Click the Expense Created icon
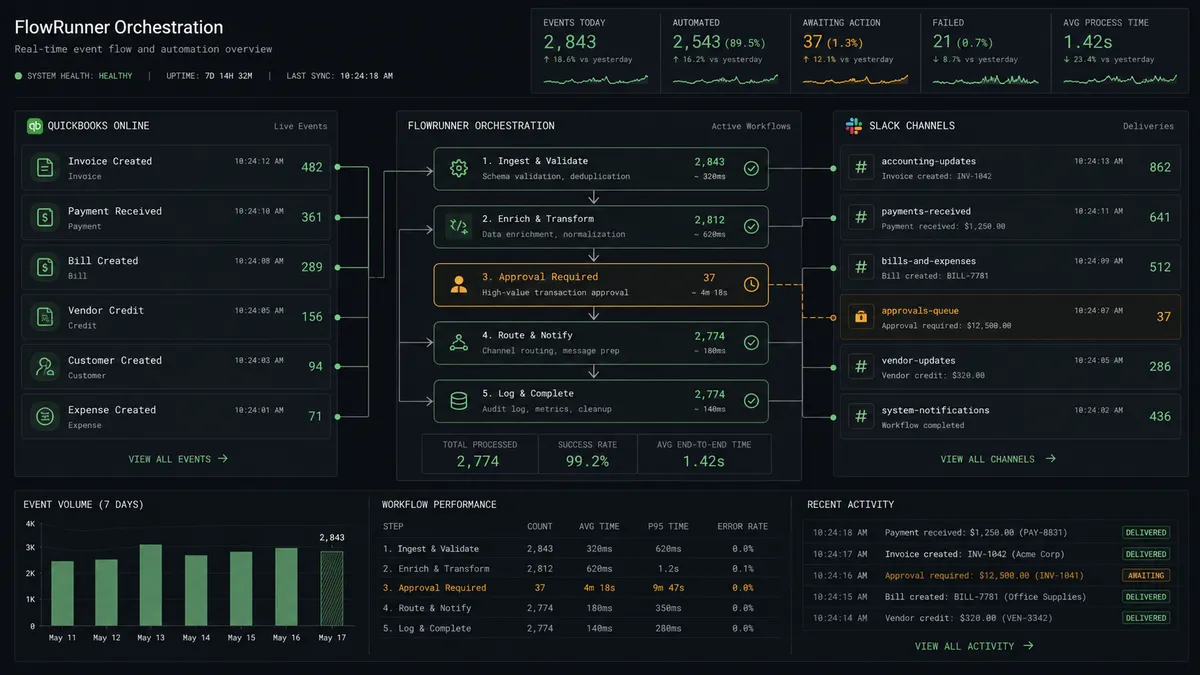The width and height of the screenshot is (1200, 675). [x=45, y=416]
